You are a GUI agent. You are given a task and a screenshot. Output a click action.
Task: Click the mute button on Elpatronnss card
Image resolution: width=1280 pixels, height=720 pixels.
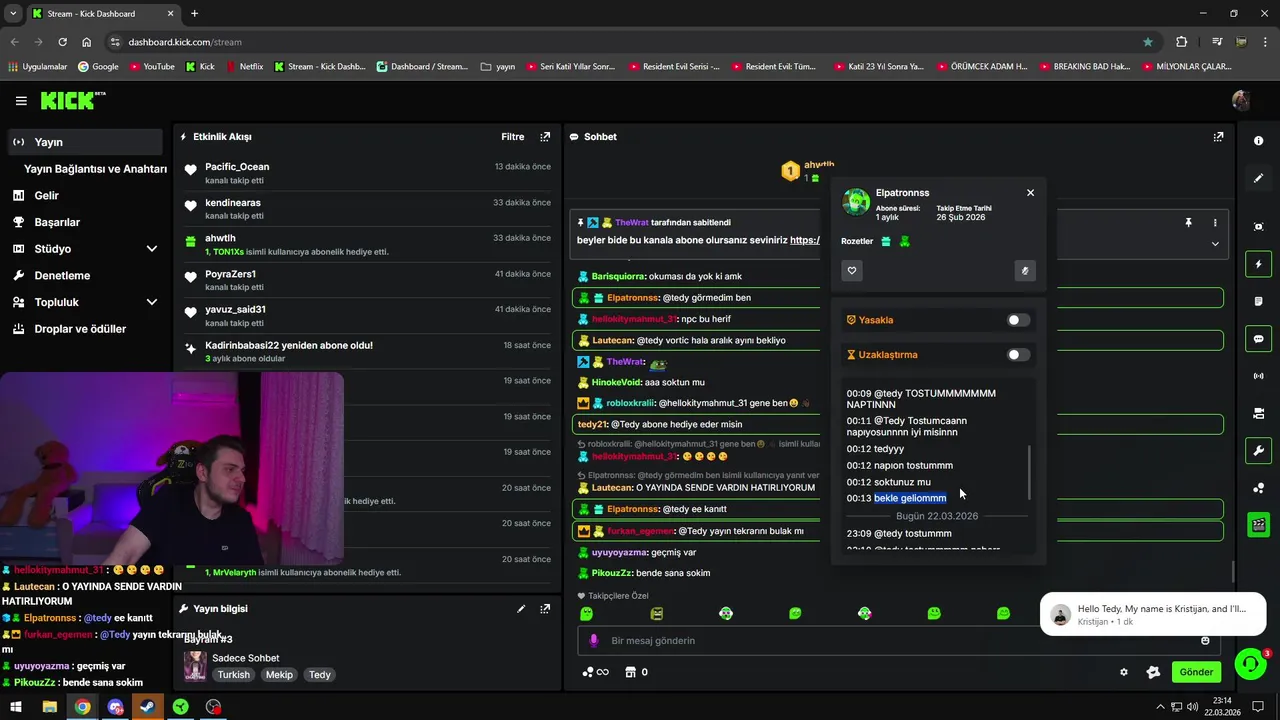pos(1024,270)
